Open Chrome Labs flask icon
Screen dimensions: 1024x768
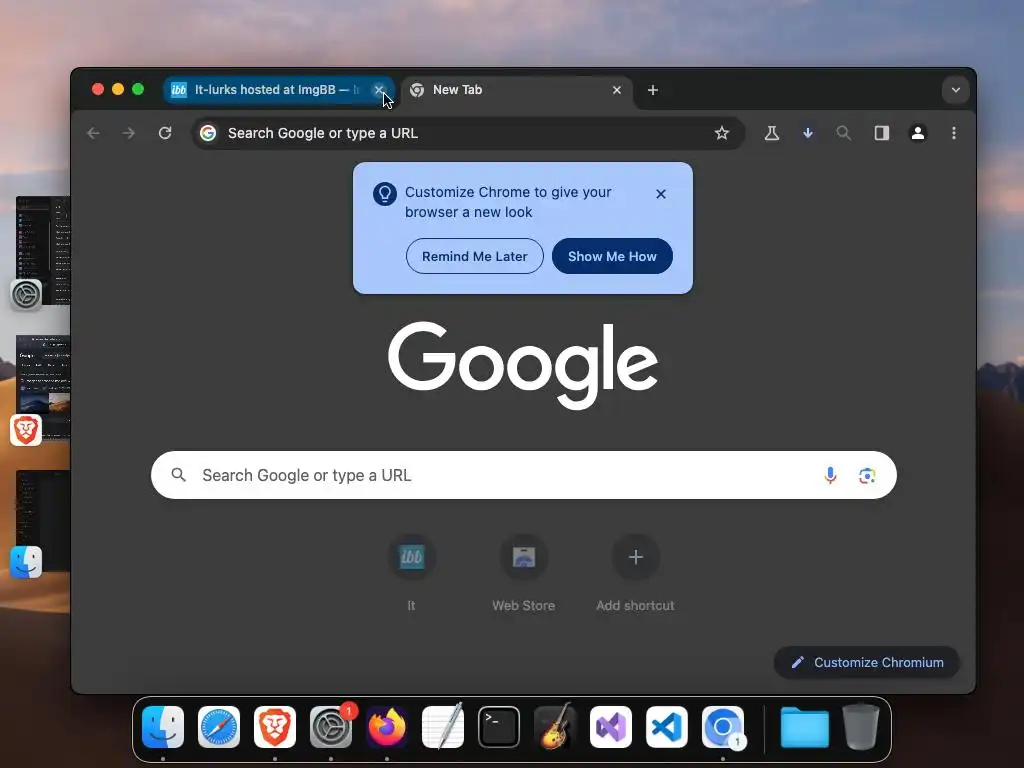772,133
